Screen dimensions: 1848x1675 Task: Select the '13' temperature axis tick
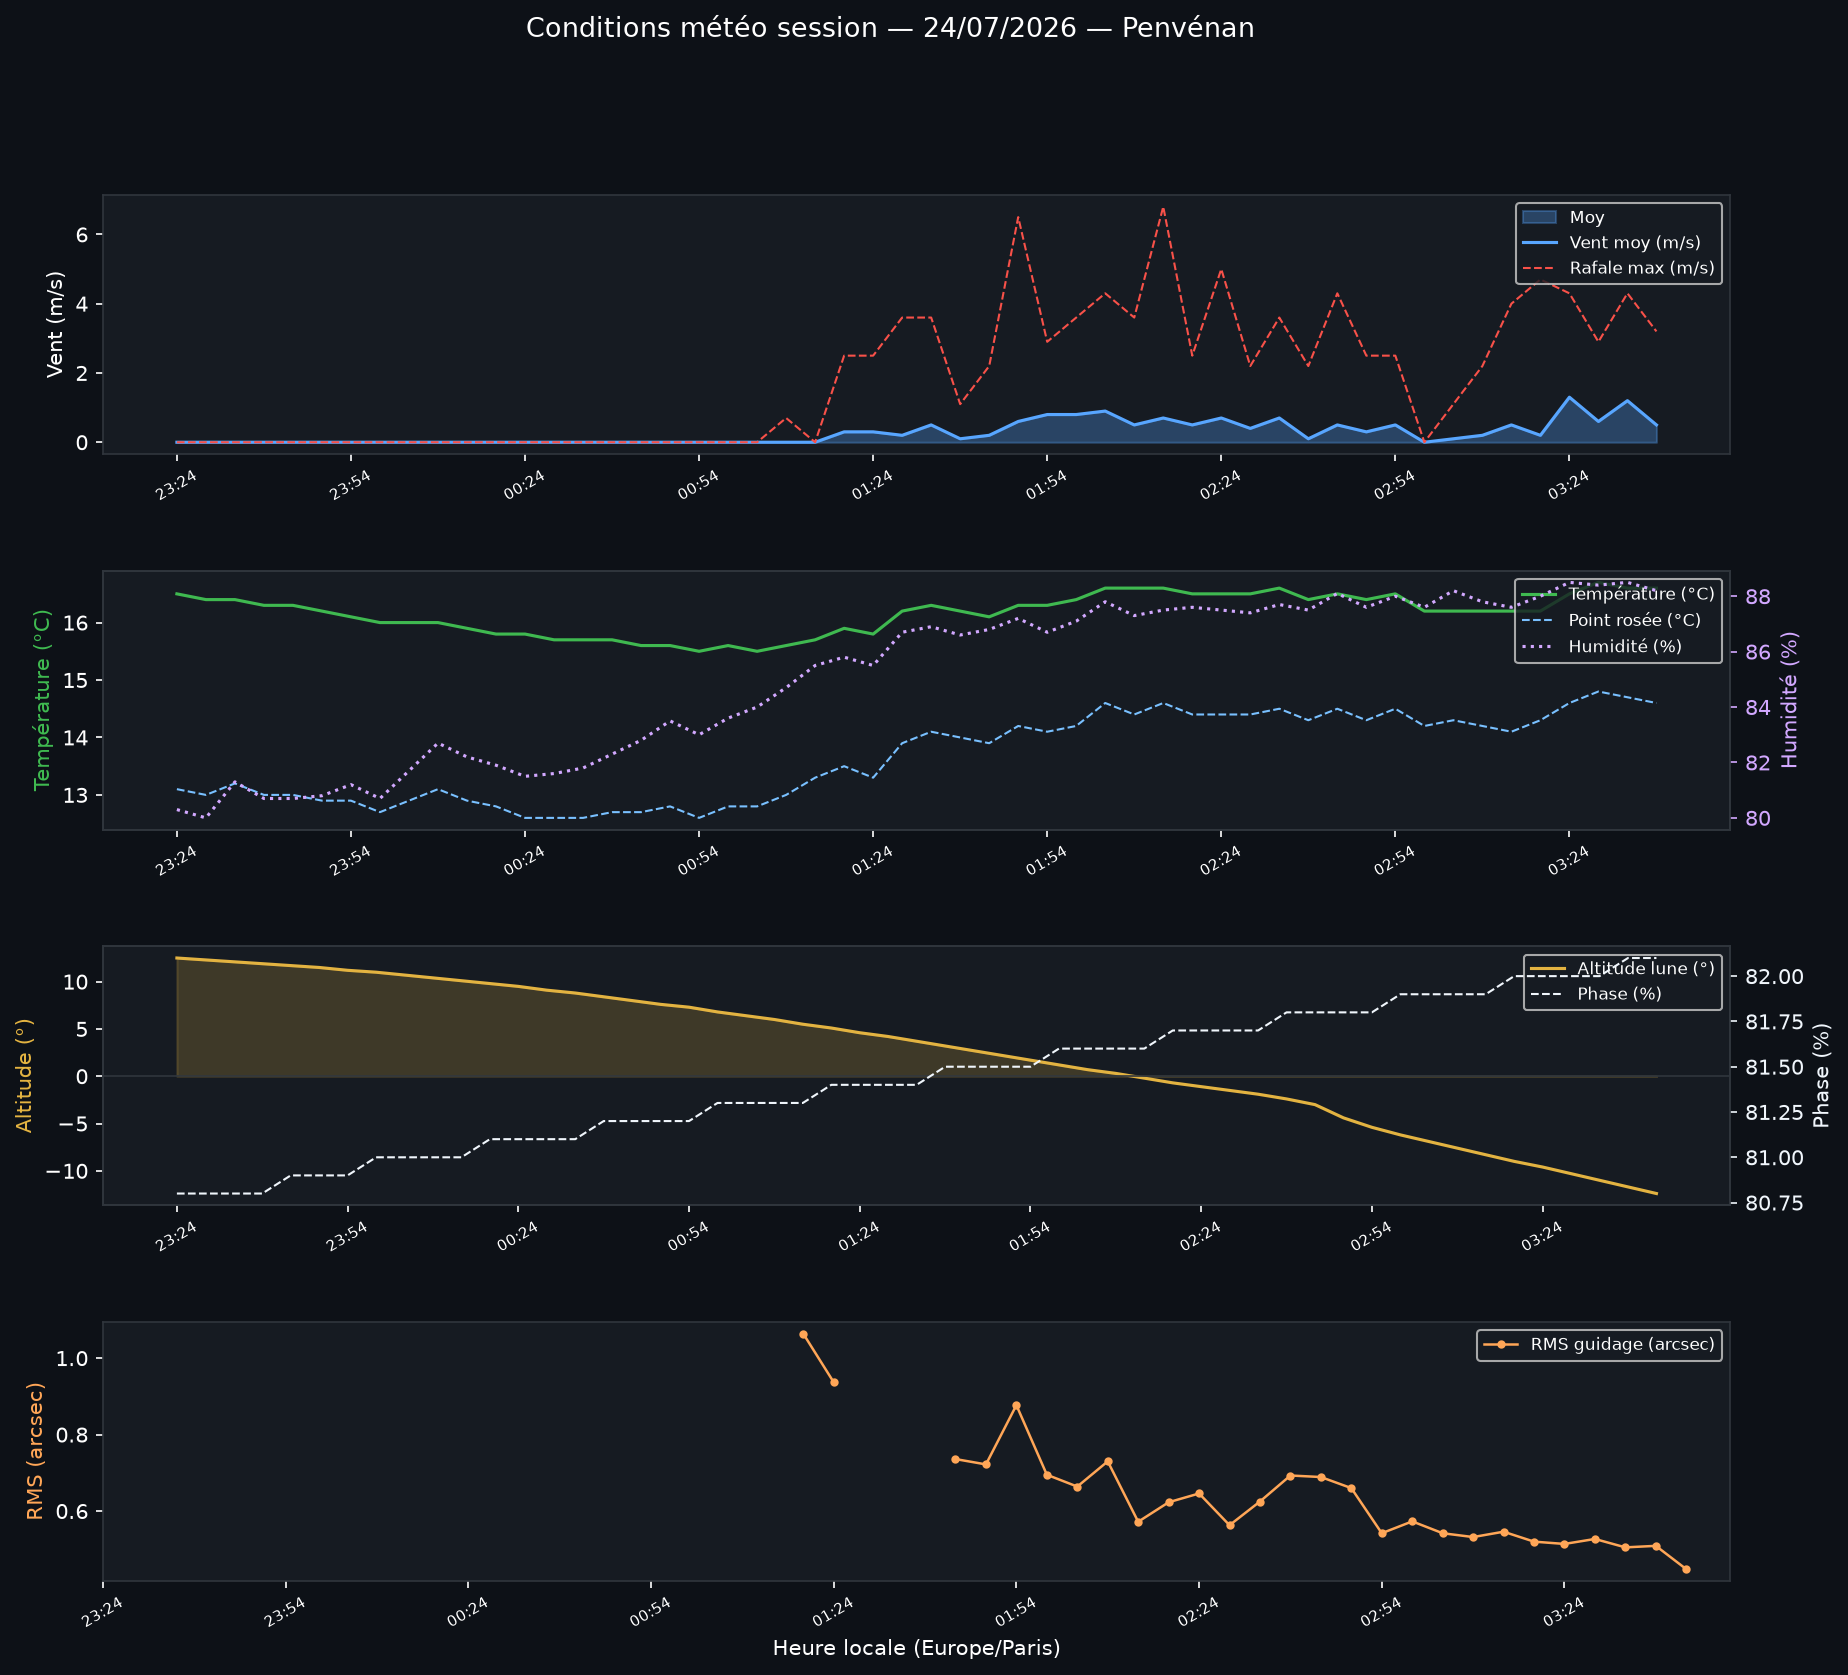[x=77, y=796]
